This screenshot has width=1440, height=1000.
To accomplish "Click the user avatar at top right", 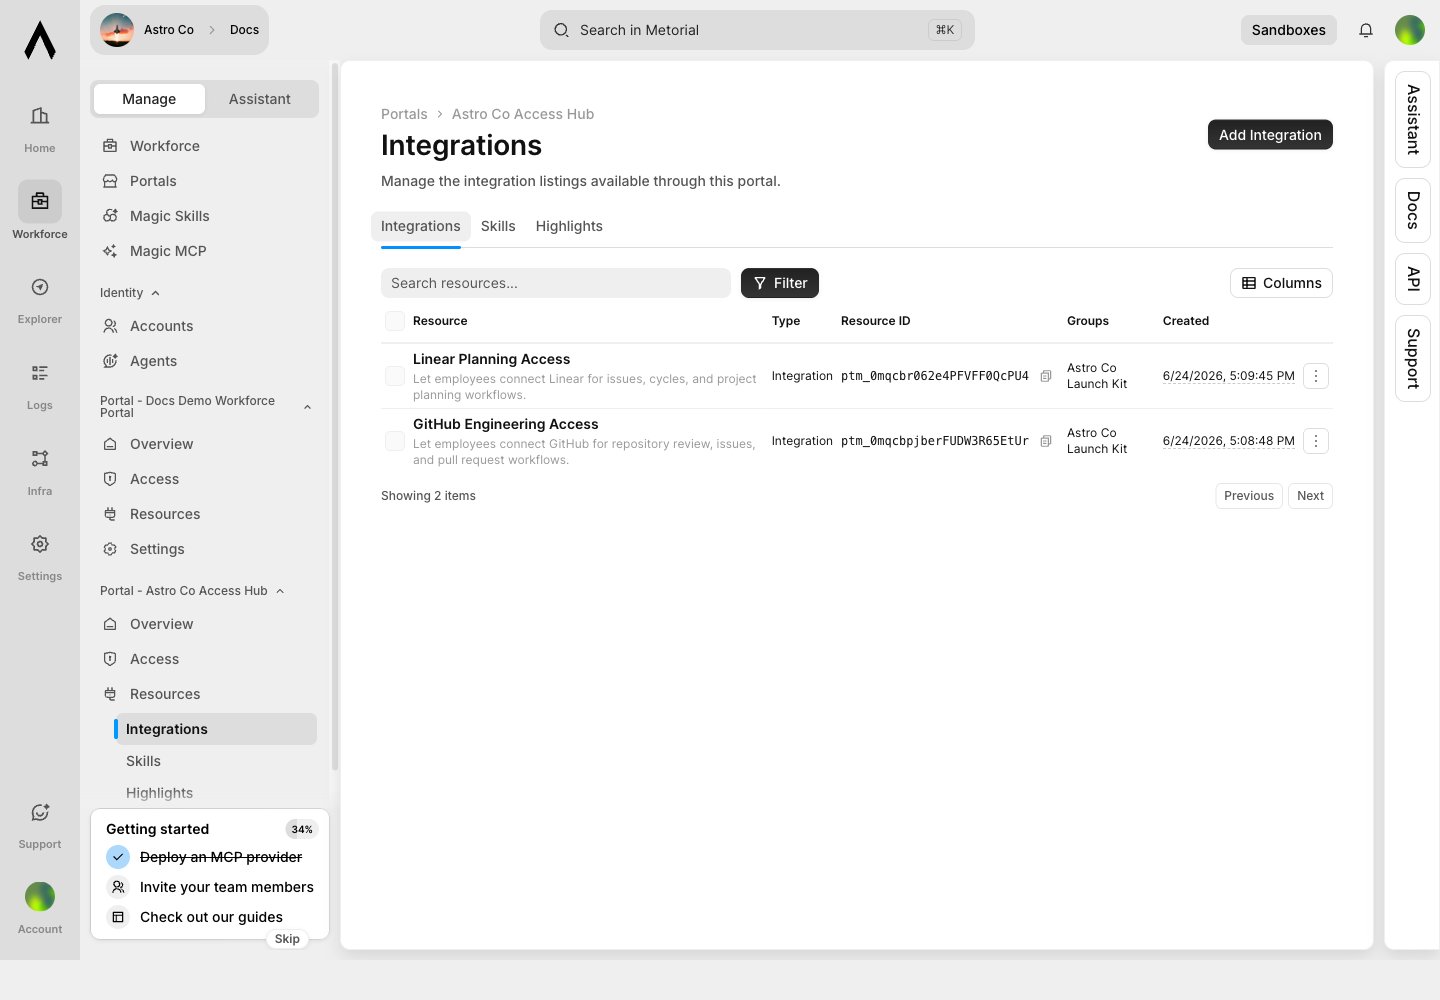I will click(1410, 30).
